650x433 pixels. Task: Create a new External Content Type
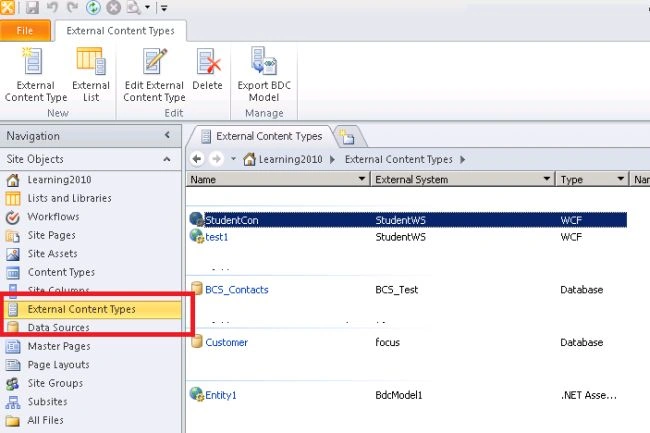[x=36, y=75]
